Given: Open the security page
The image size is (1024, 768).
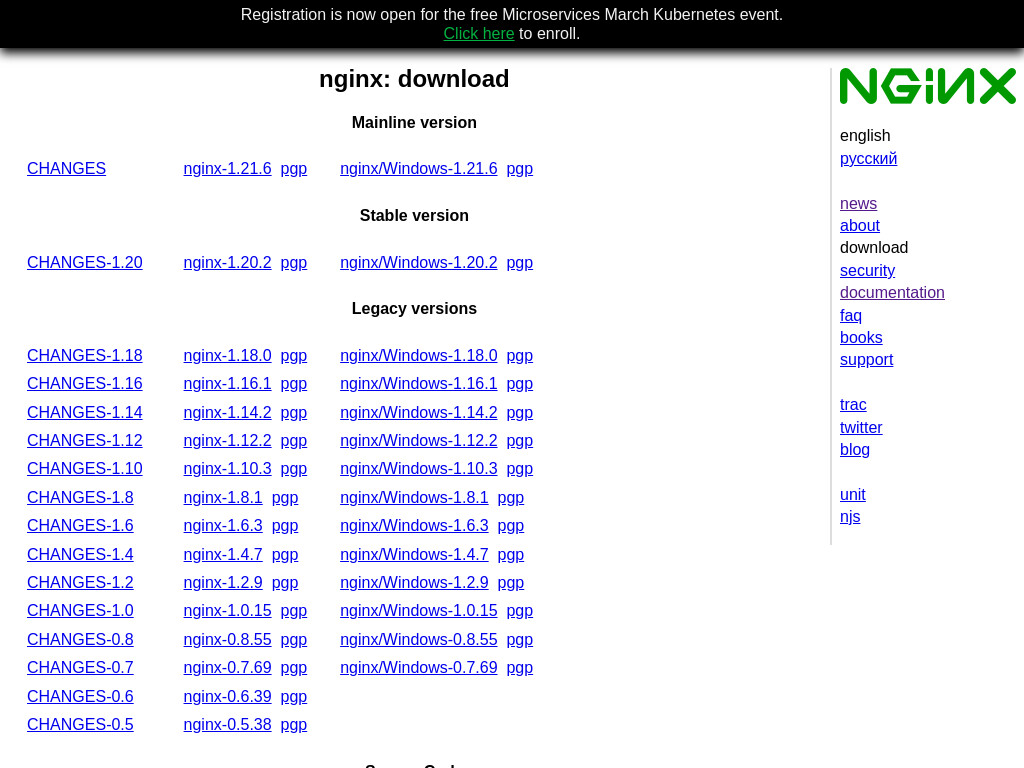Looking at the screenshot, I should coord(867,270).
